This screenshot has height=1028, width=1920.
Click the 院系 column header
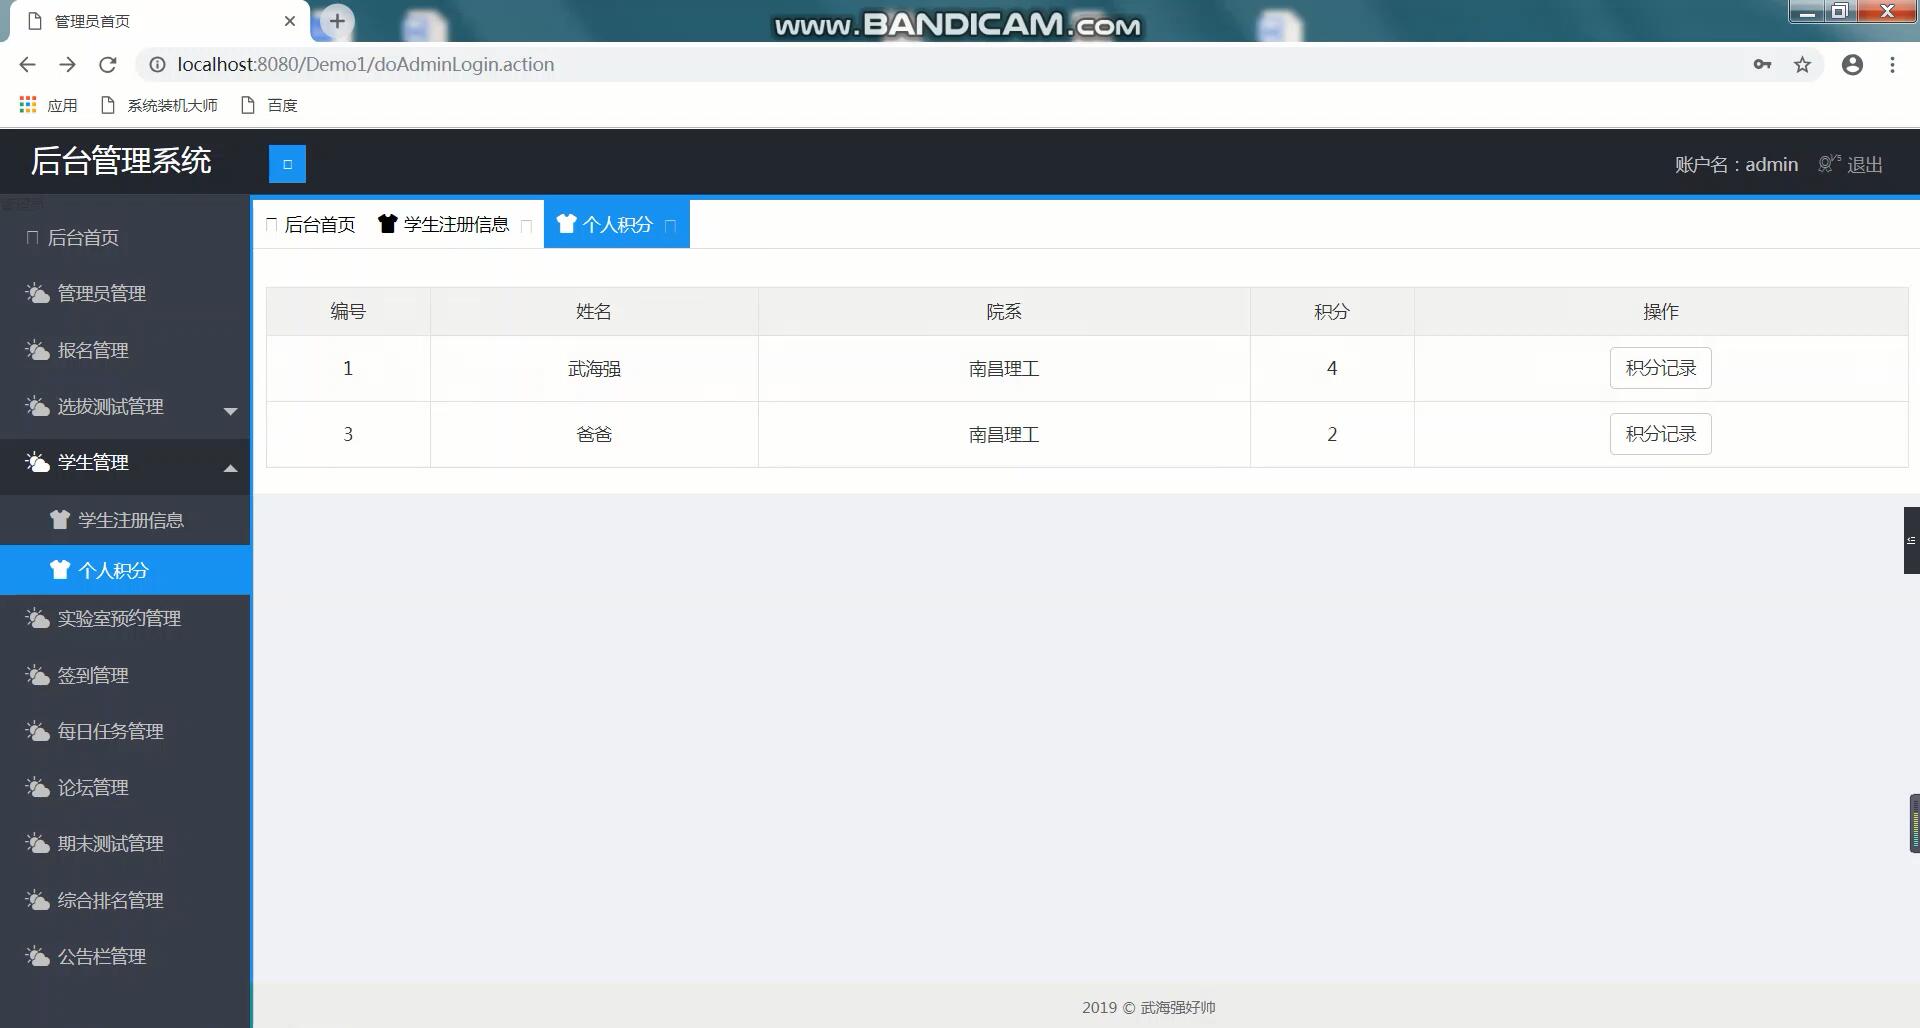(x=1004, y=312)
